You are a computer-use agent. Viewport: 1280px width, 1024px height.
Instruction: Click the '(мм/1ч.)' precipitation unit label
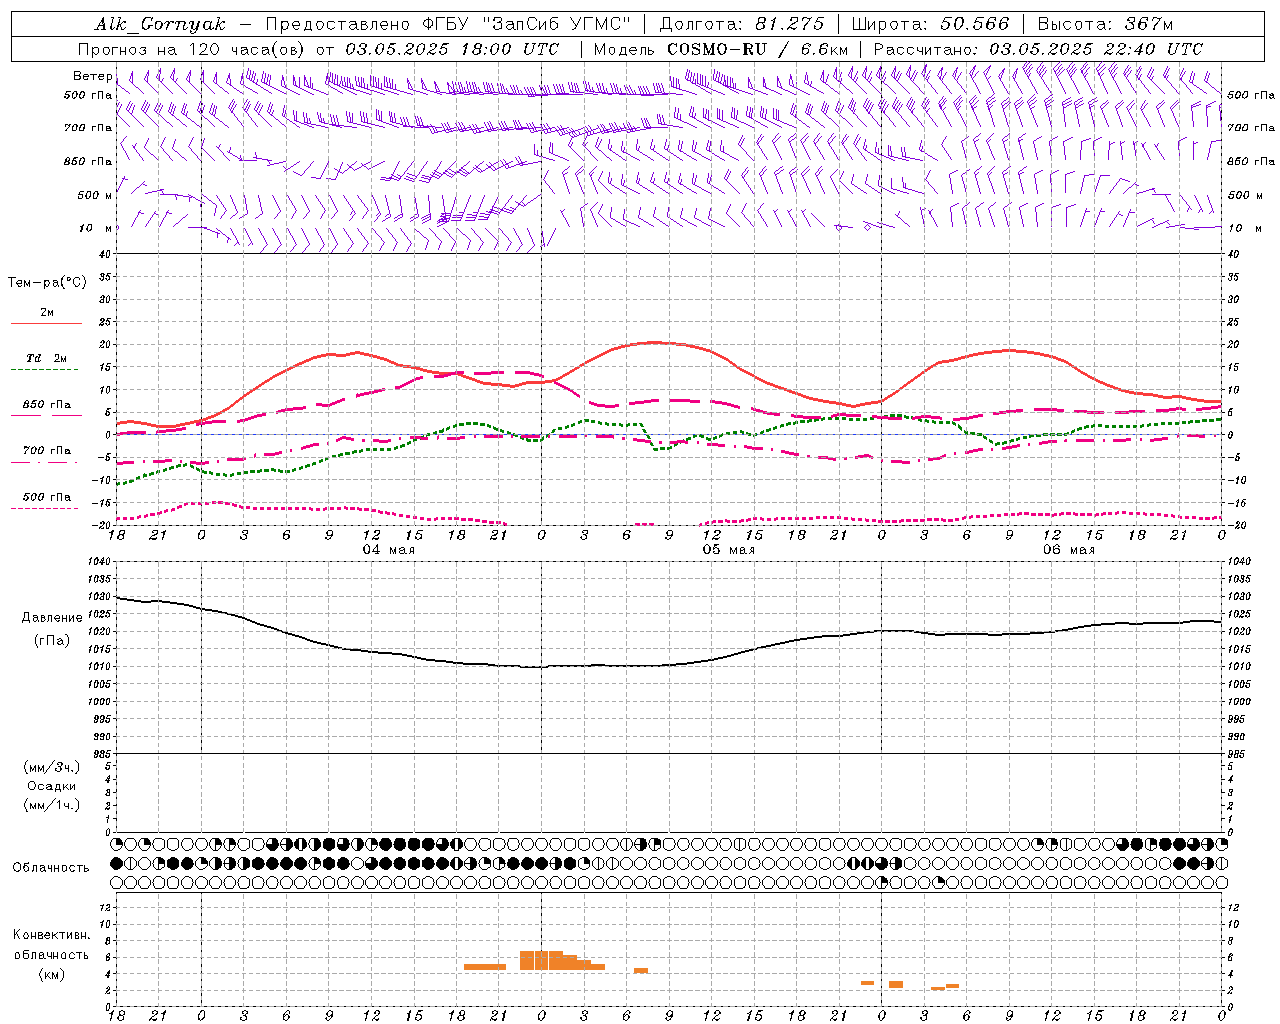click(52, 805)
